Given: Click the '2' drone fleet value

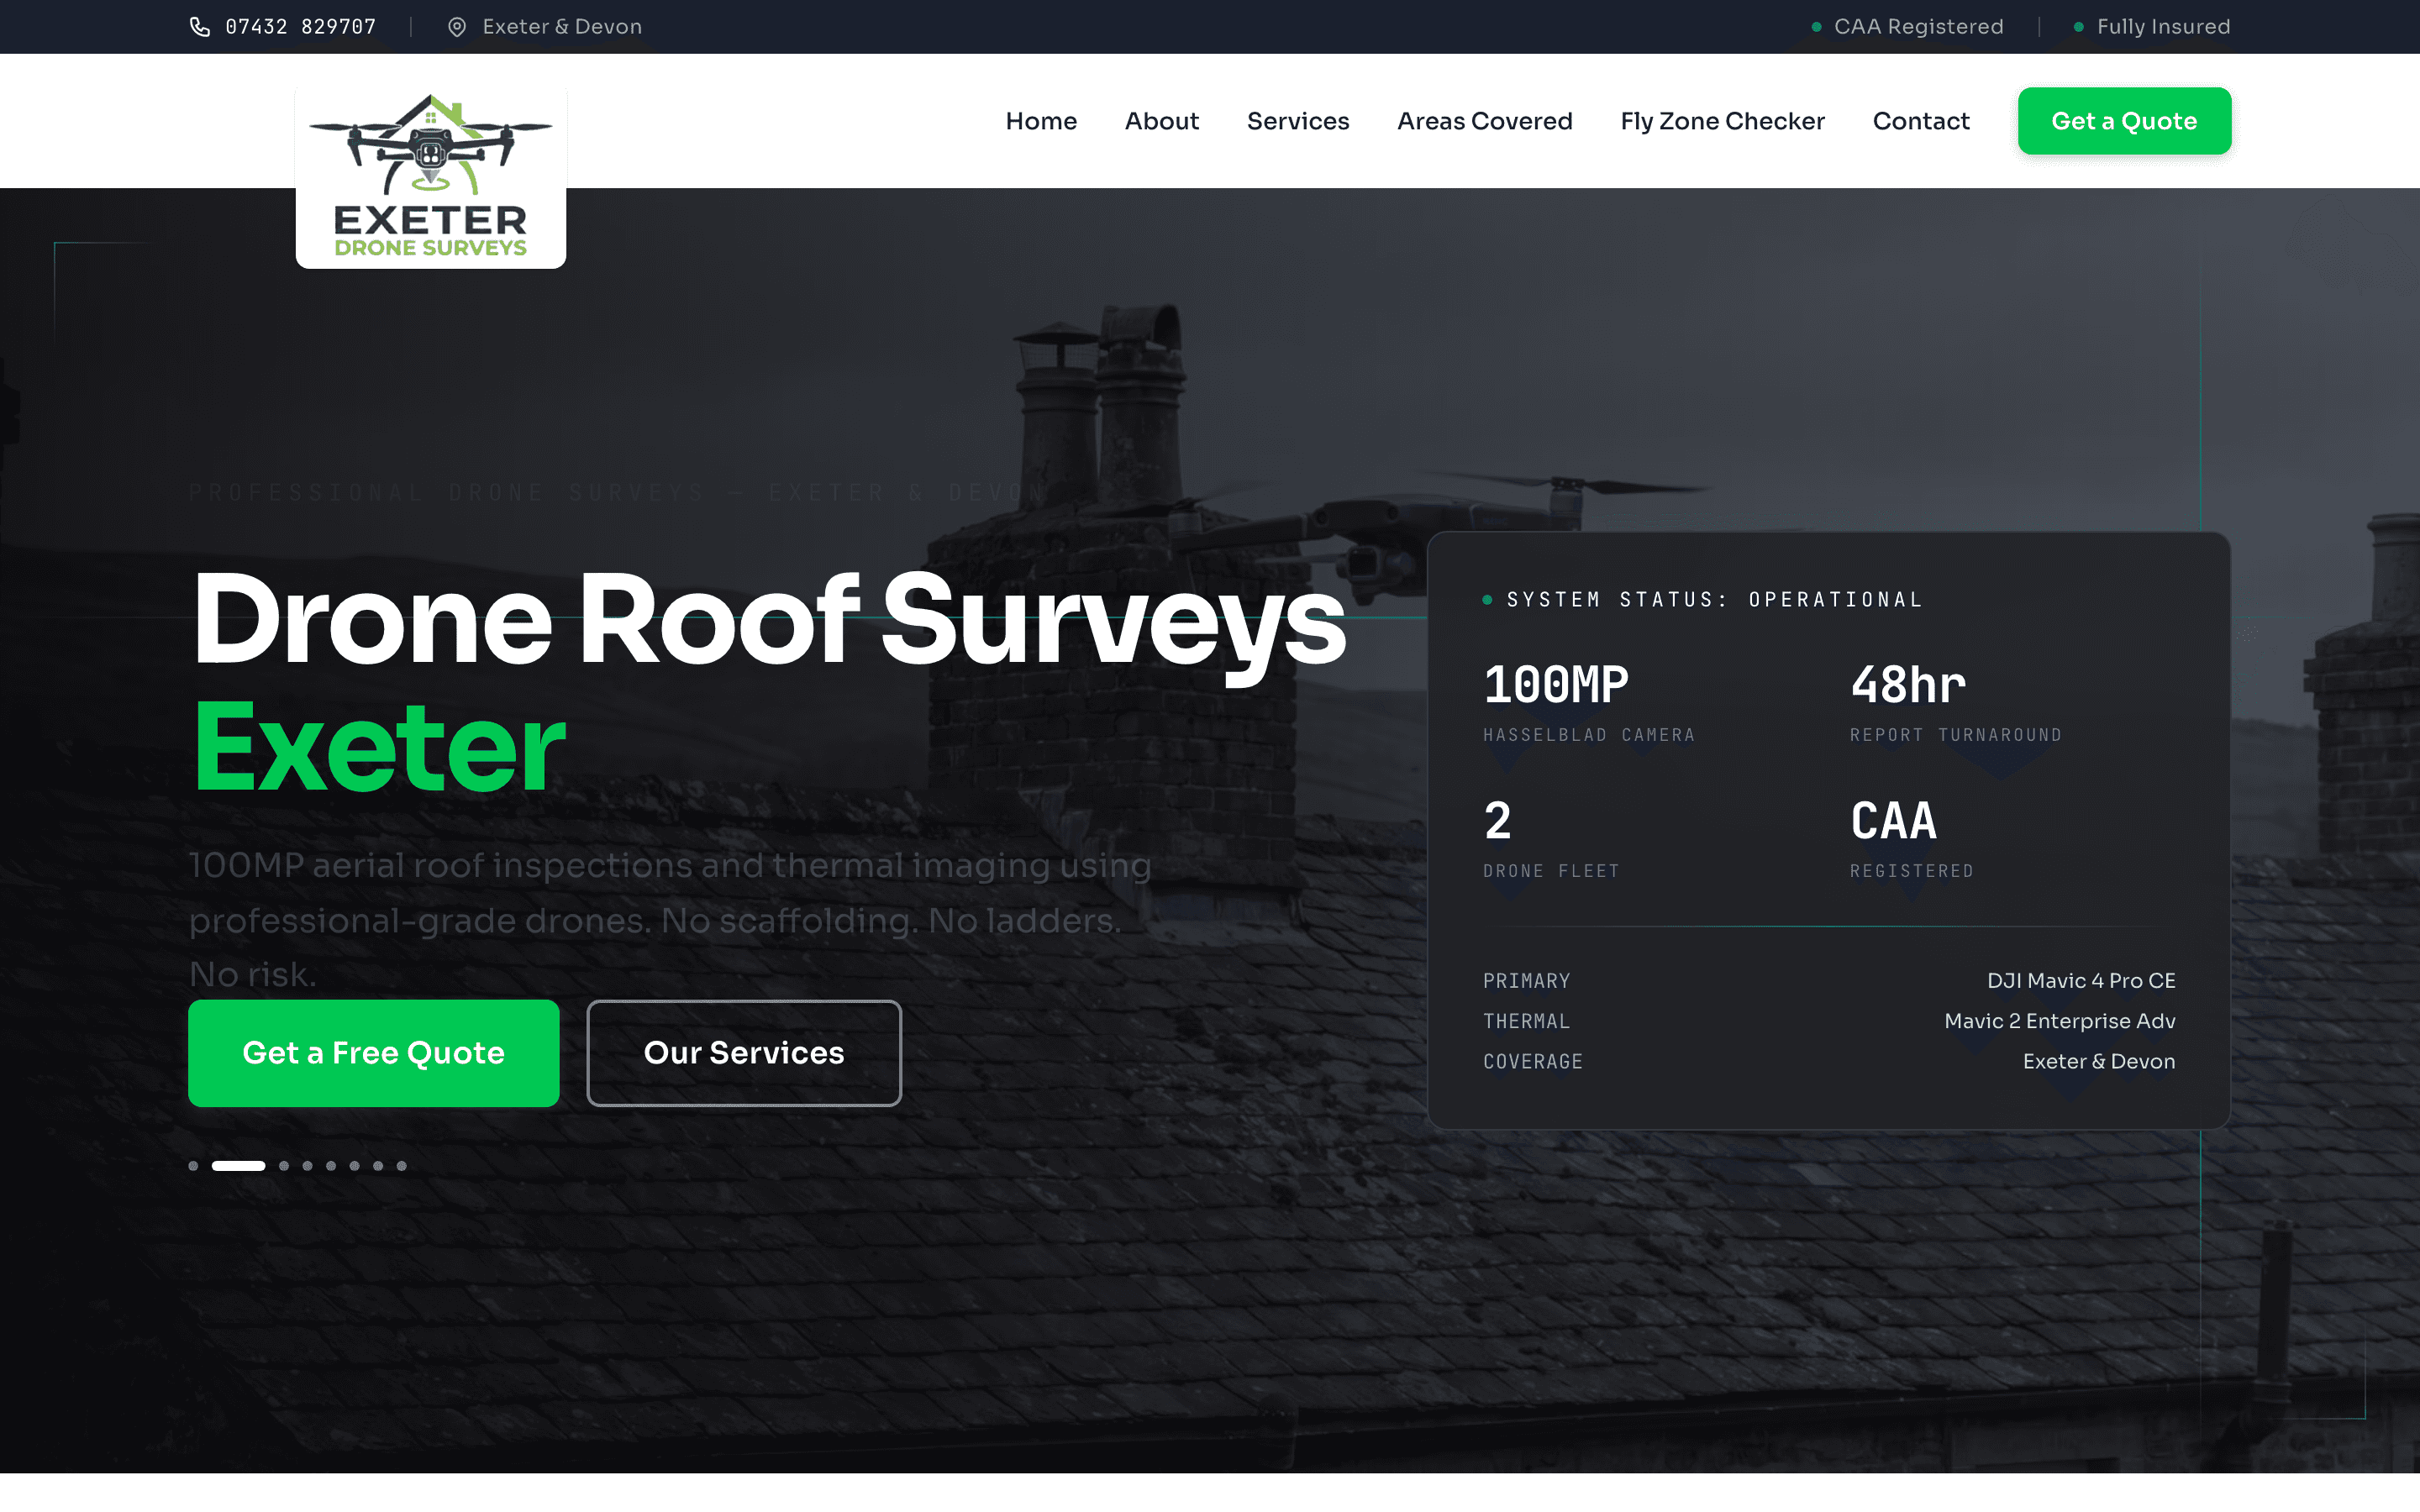Looking at the screenshot, I should pyautogui.click(x=1498, y=822).
